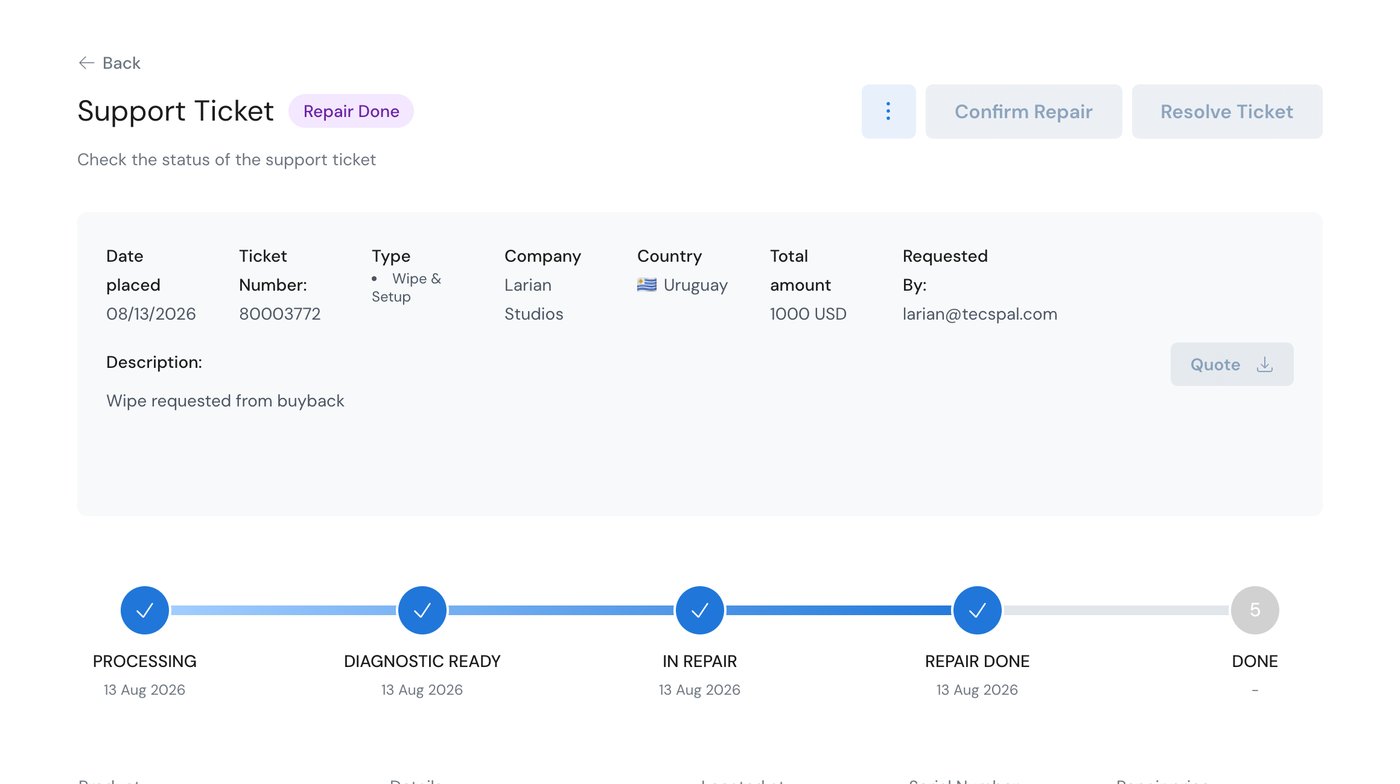Click the DIAGNOSTIC READY step label
Screen dimensions: 1400x784
[422, 661]
